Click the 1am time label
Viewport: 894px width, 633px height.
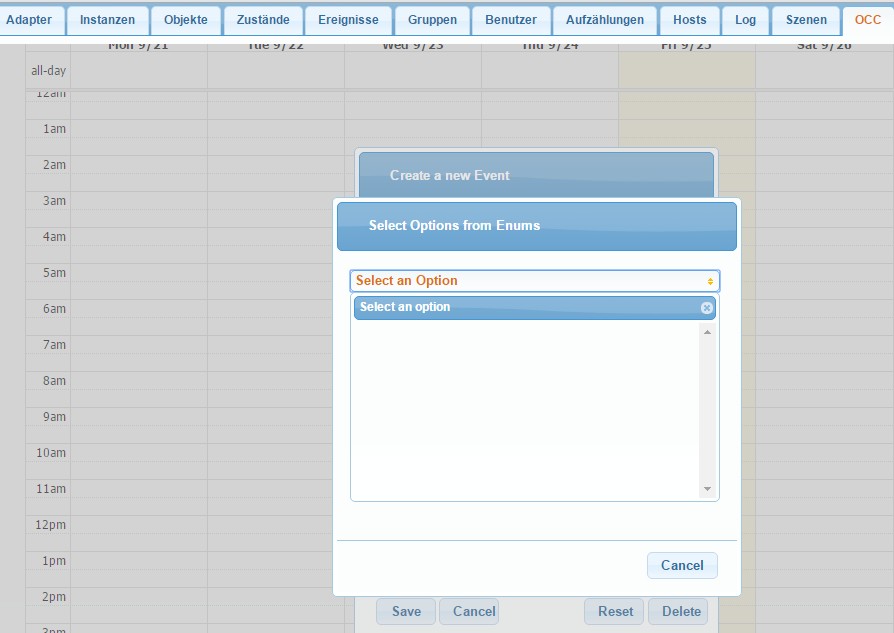pyautogui.click(x=54, y=129)
